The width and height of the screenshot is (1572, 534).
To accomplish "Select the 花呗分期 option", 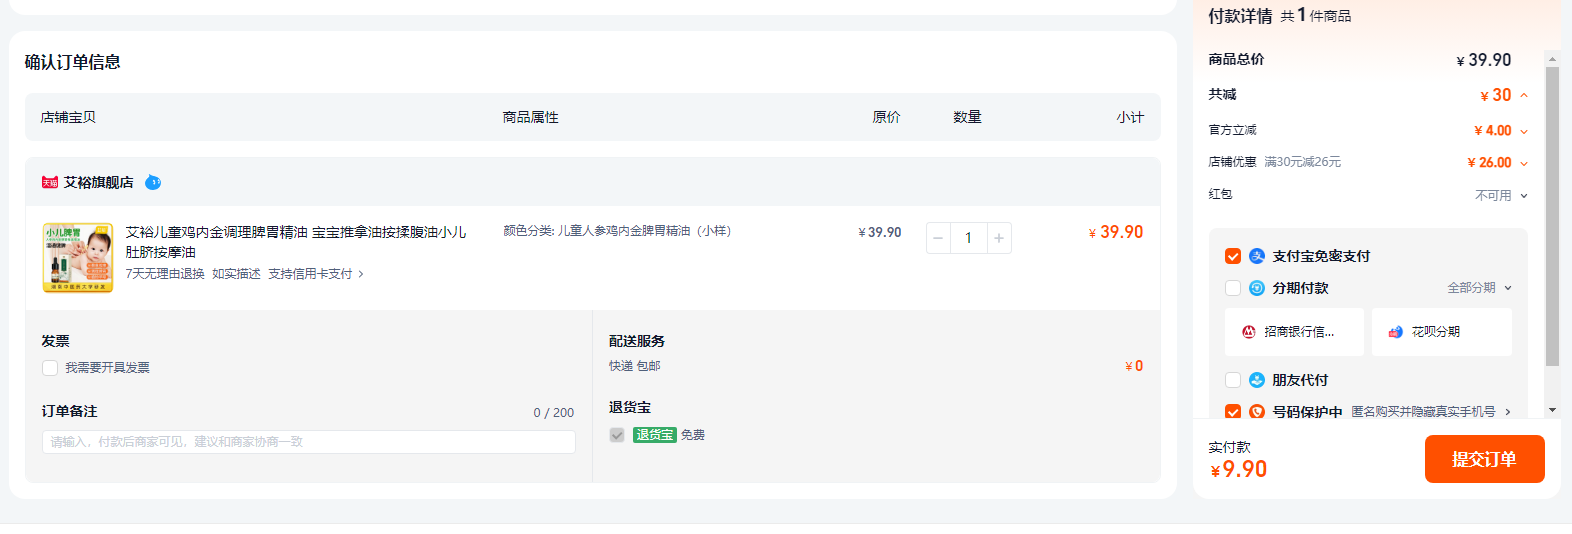I will coord(1441,332).
